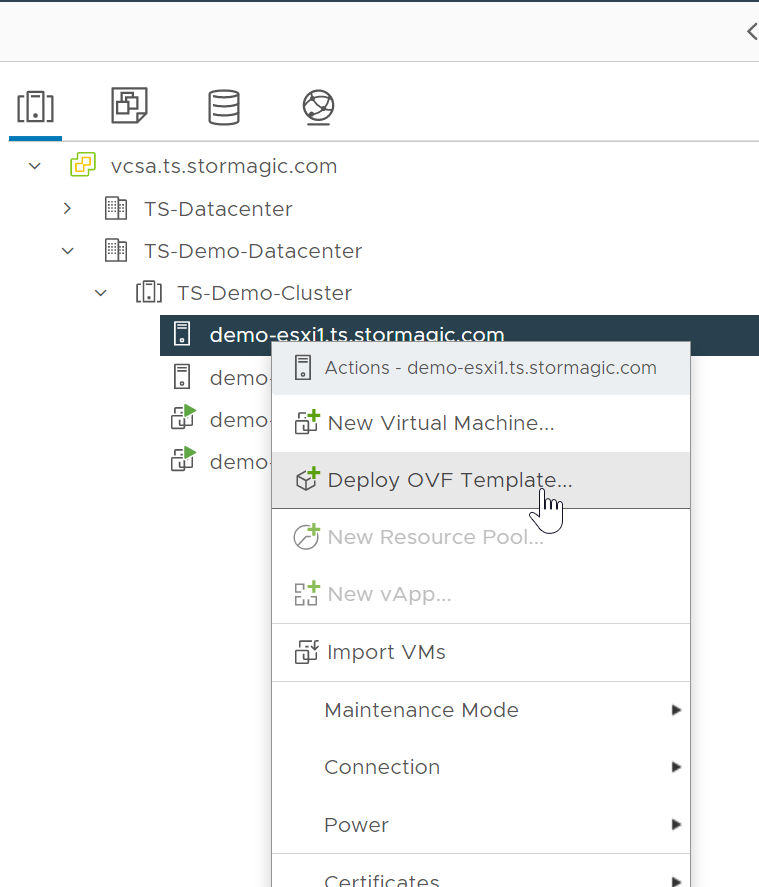759x887 pixels.
Task: Click the vCenter server icon for vcsa.ts.stormagic.com
Action: click(83, 165)
